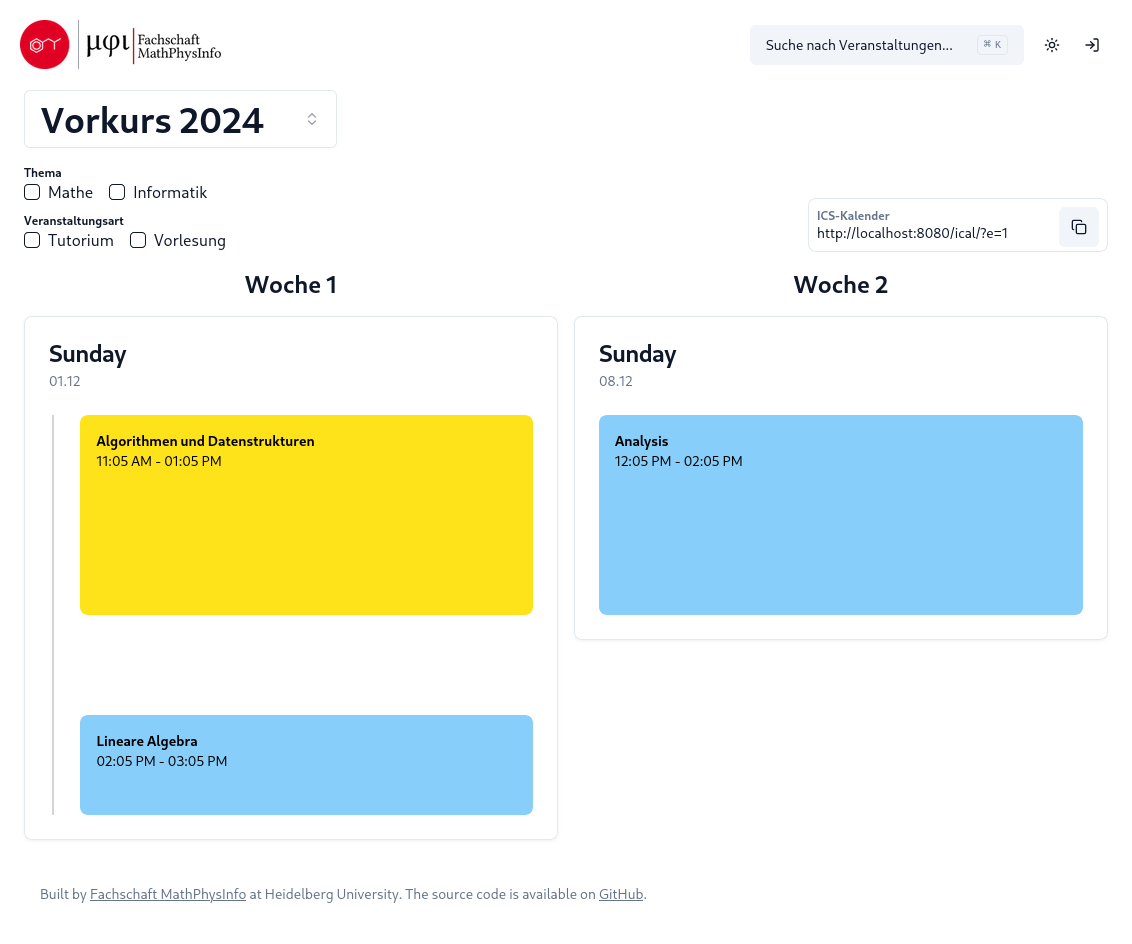Click the login arrow icon
1132x944 pixels.
(x=1092, y=45)
